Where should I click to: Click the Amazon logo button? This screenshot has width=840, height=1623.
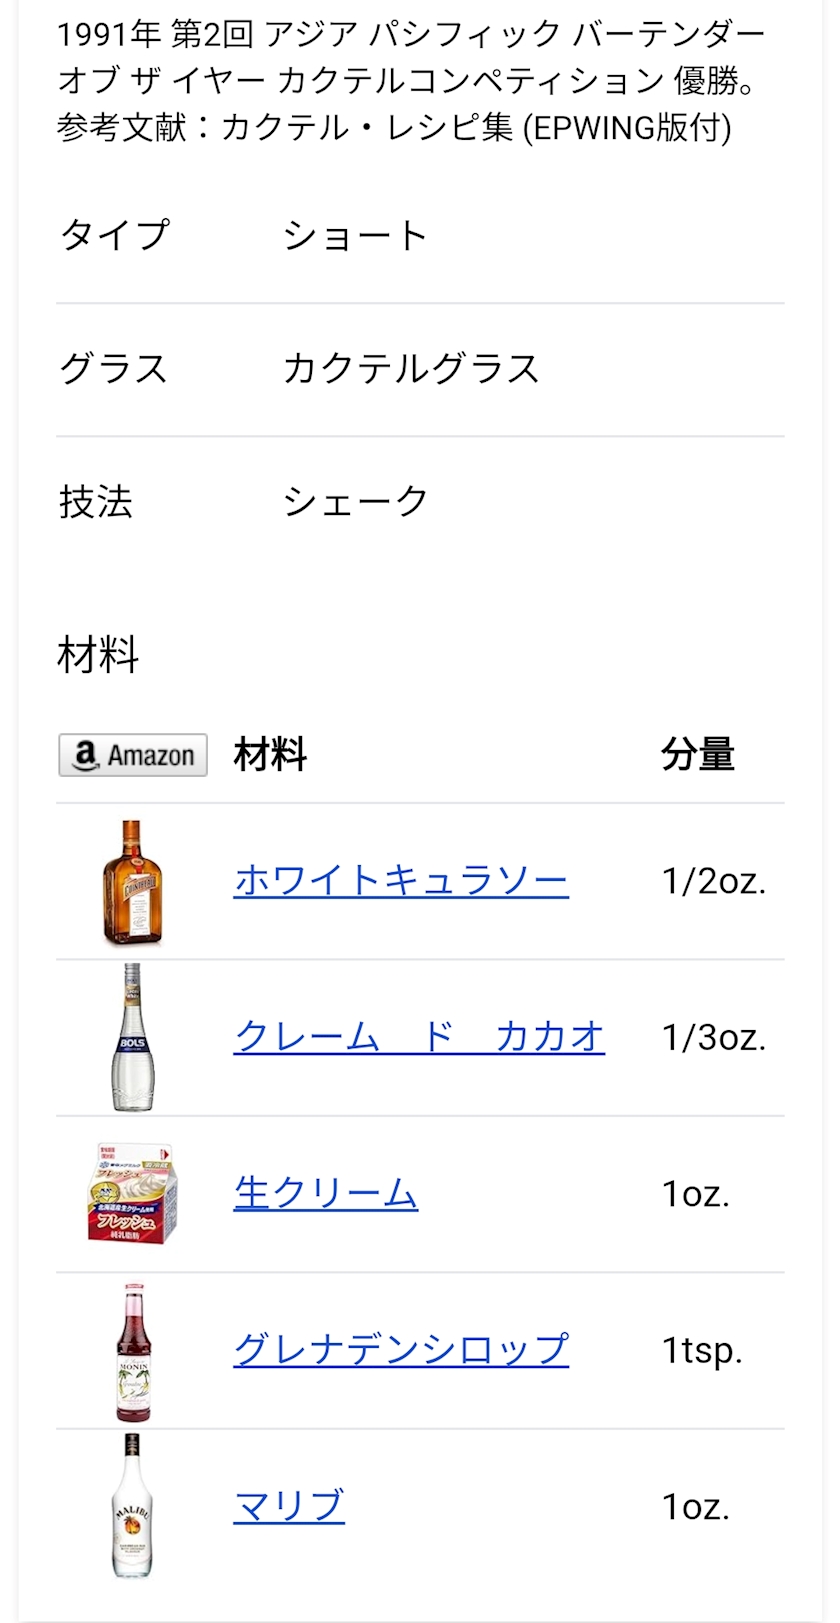[133, 755]
